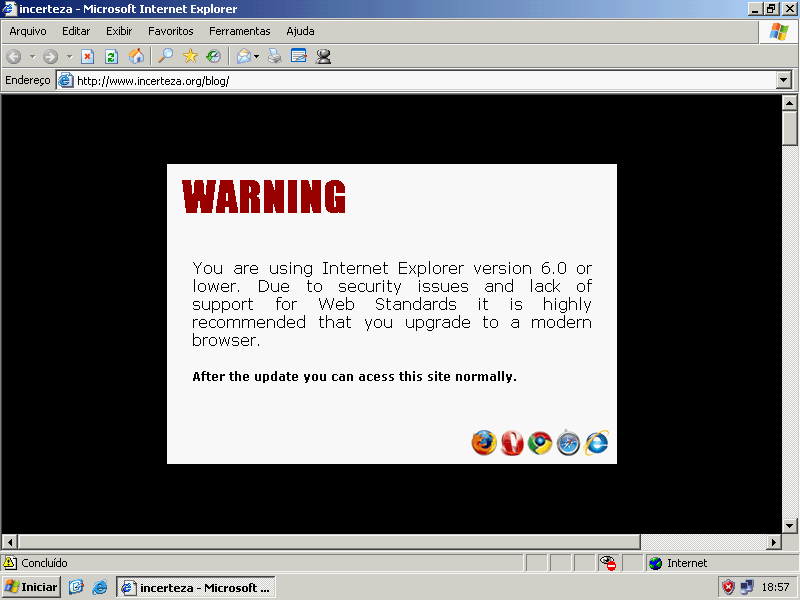Viewport: 800px width, 600px height.
Task: Print the page using the printer icon
Action: (275, 57)
